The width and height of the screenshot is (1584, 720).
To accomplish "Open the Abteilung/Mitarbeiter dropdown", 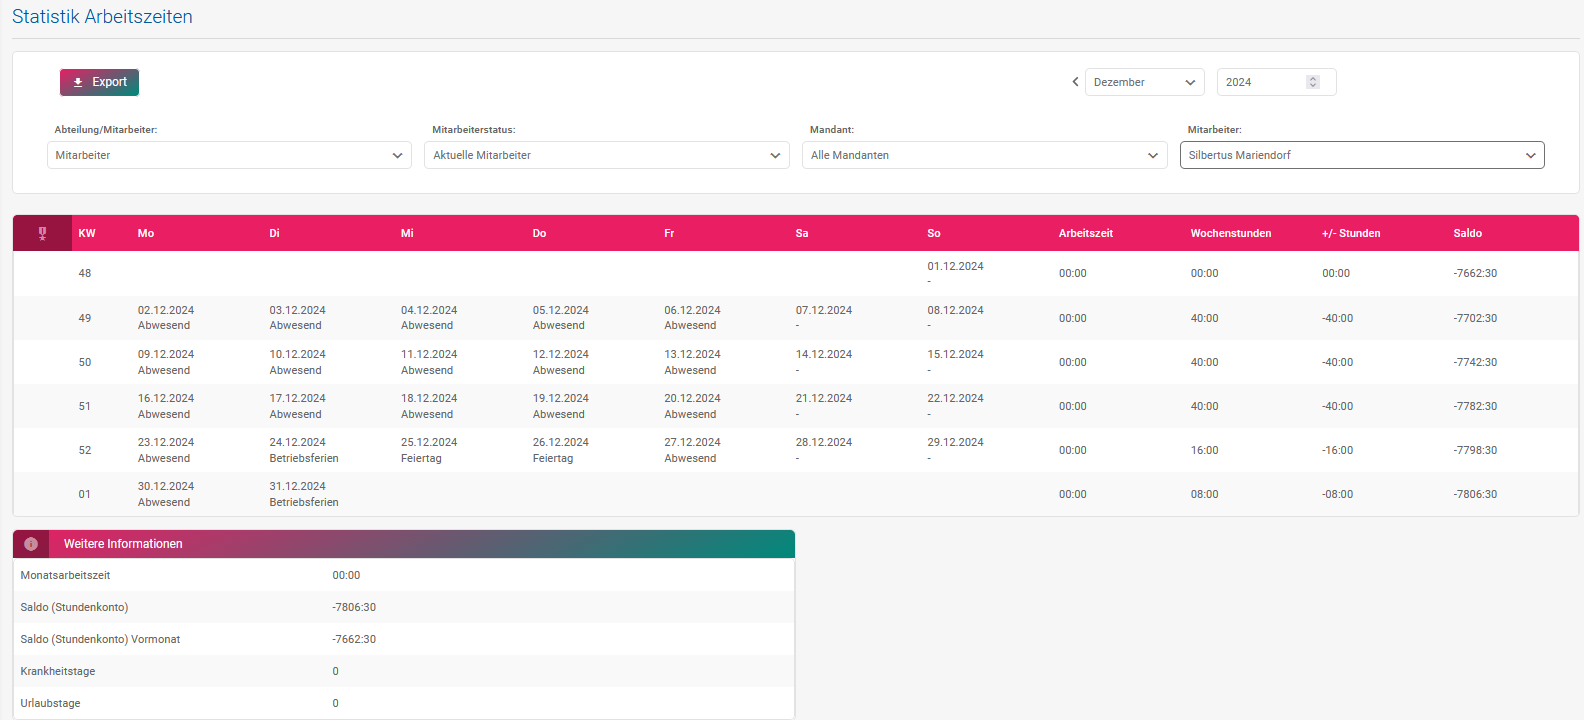I will click(x=229, y=155).
